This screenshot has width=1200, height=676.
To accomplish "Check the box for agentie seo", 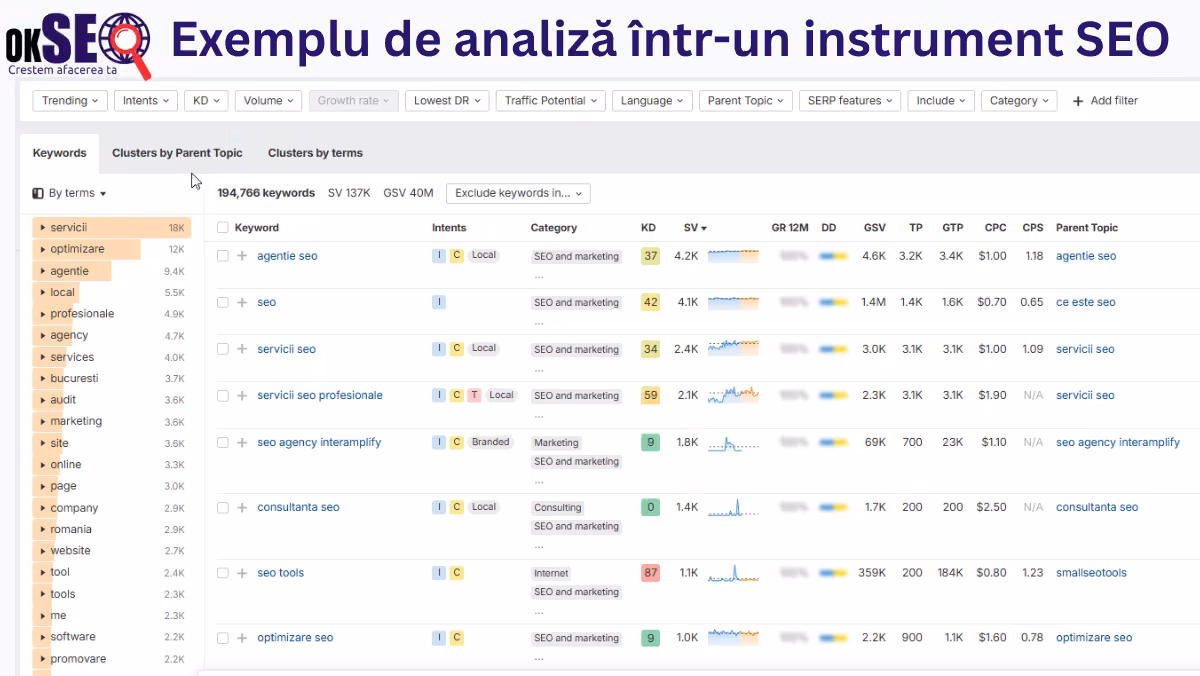I will tap(223, 256).
